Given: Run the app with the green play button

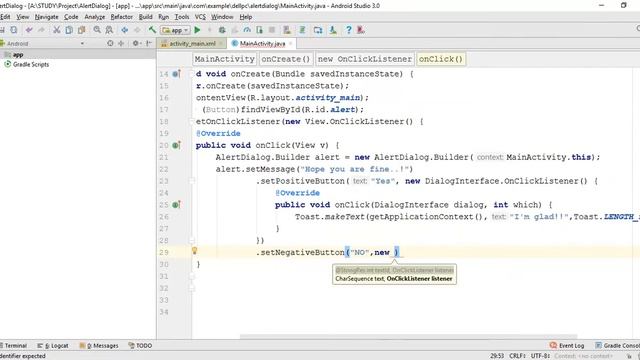Looking at the screenshot, I should click(198, 30).
